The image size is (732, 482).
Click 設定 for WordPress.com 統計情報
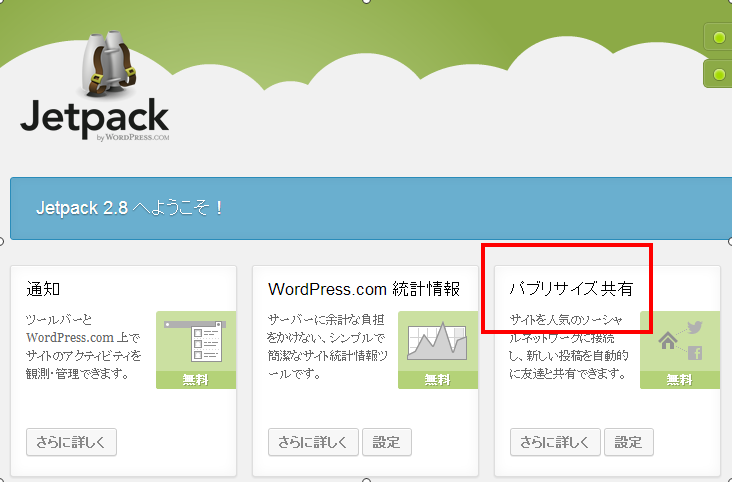click(387, 442)
